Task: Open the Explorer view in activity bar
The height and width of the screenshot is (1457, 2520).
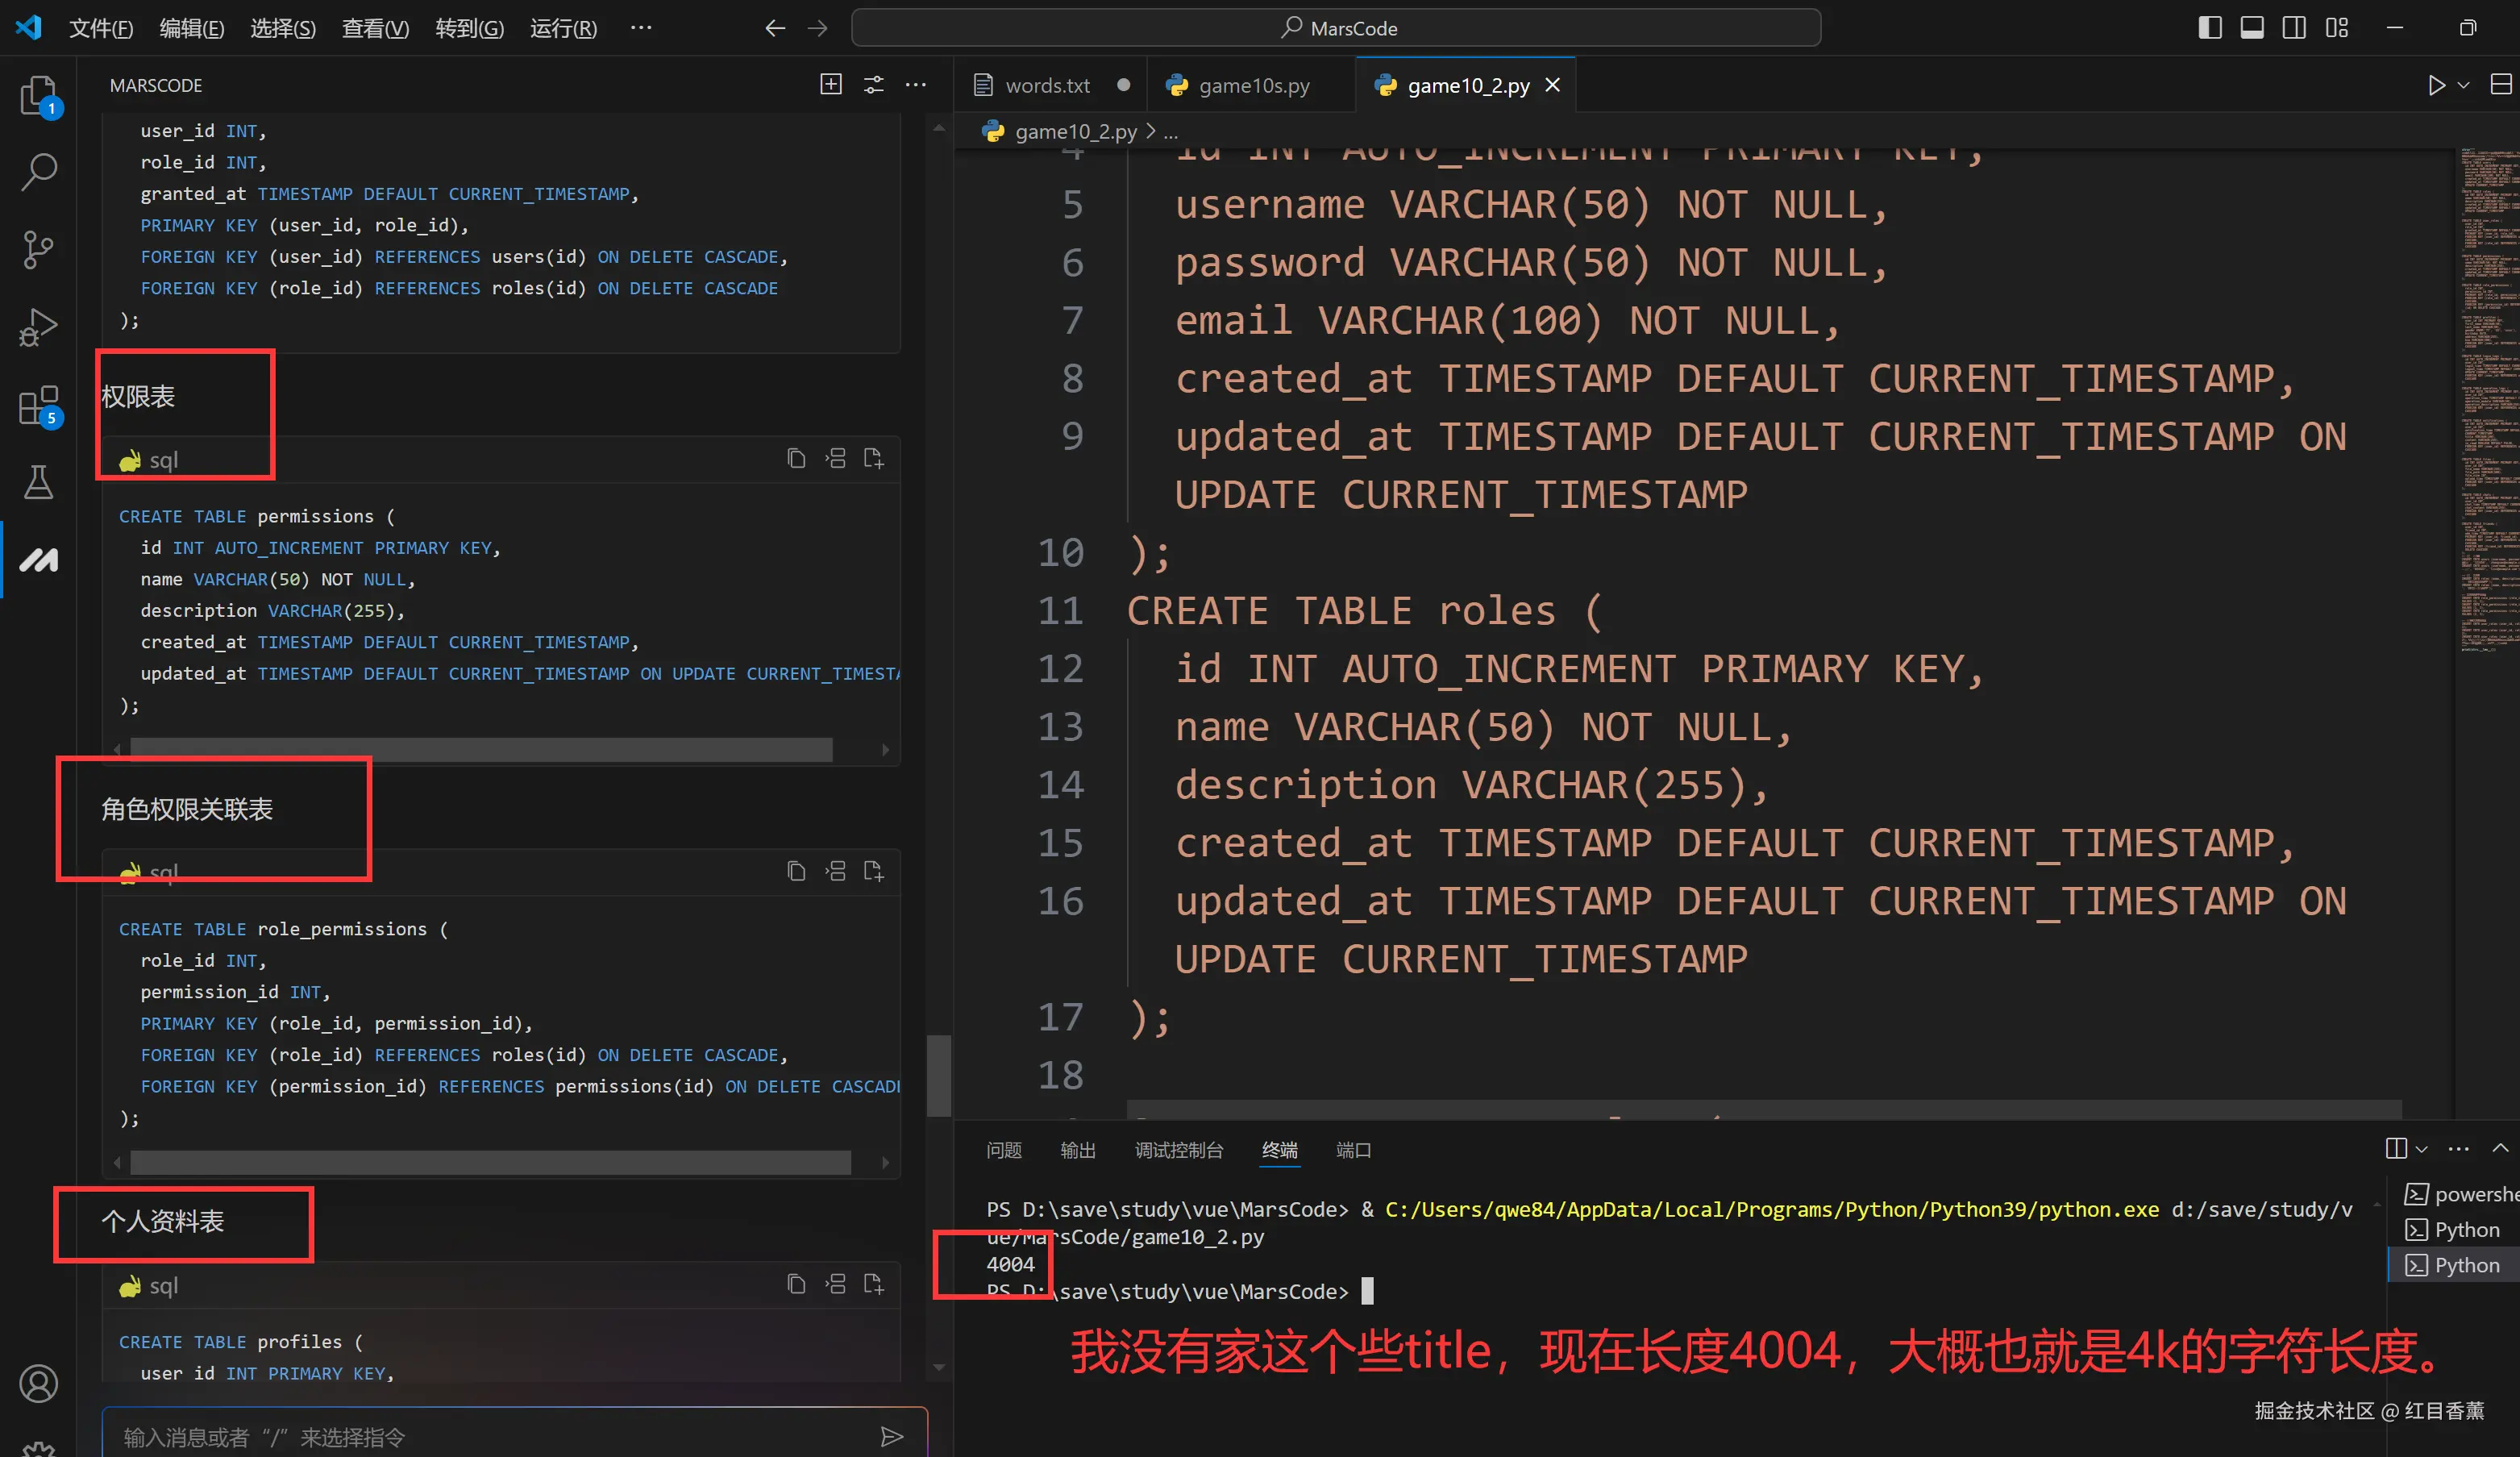Action: 38,97
